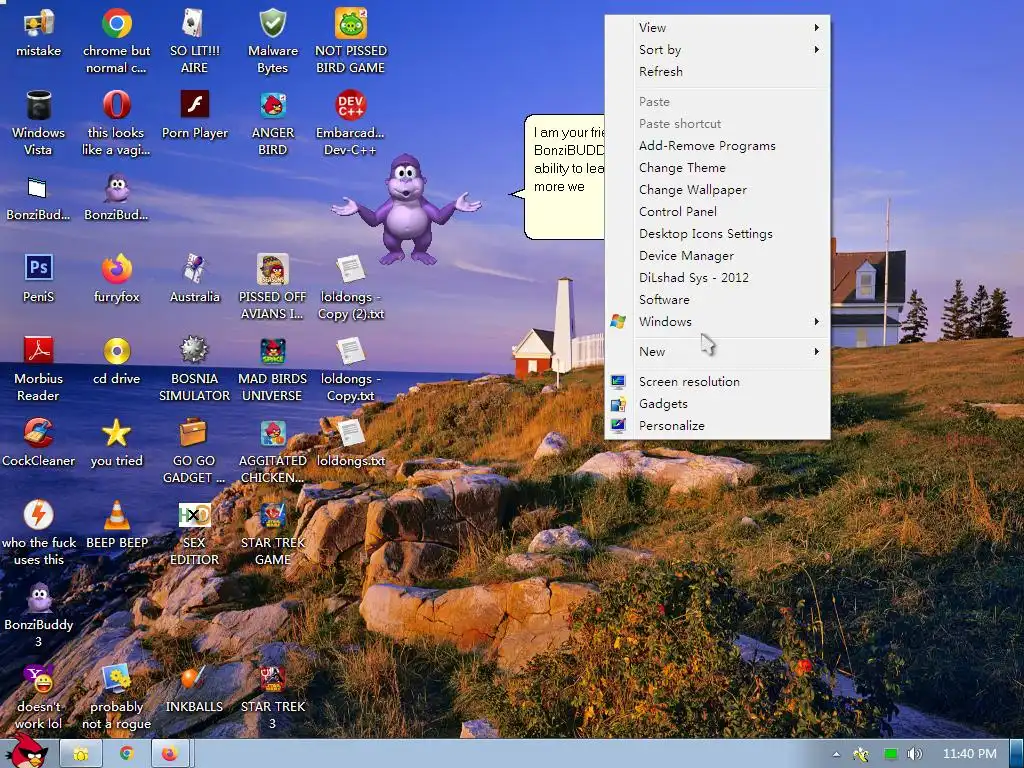Click Change Theme in context menu
The height and width of the screenshot is (768, 1024).
click(718, 168)
